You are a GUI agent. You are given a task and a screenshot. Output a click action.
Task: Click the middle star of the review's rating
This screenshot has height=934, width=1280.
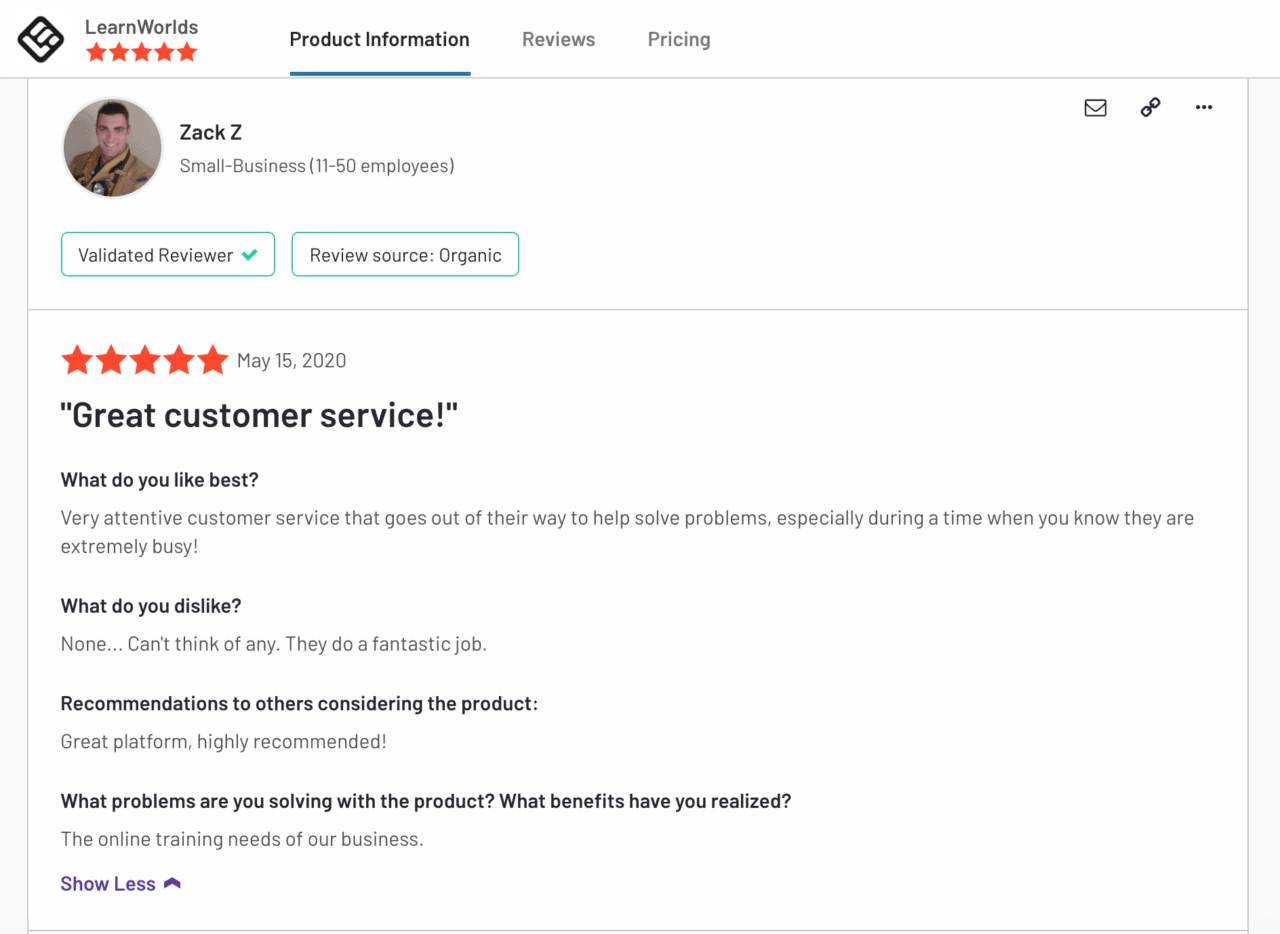pos(145,360)
